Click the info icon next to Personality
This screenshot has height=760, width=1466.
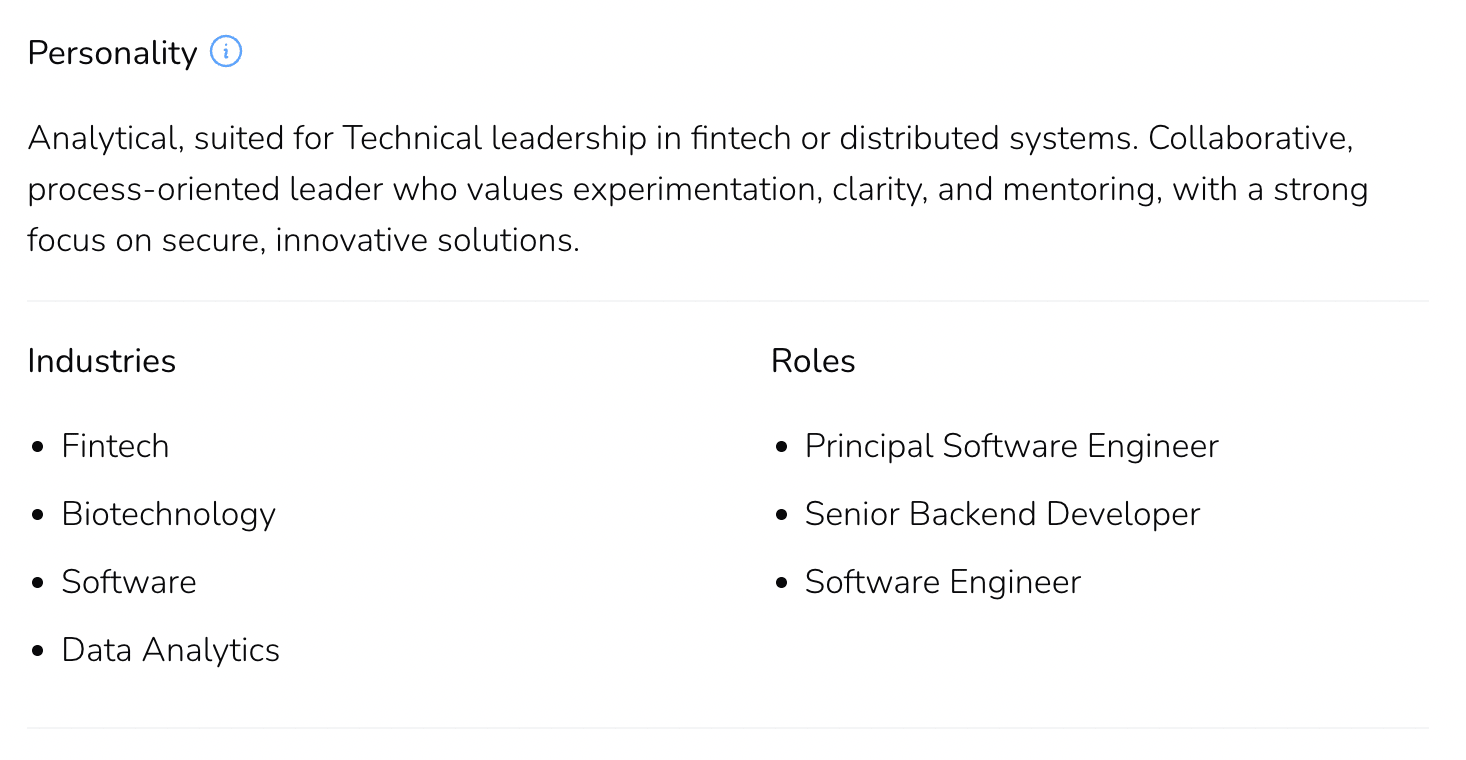(226, 51)
